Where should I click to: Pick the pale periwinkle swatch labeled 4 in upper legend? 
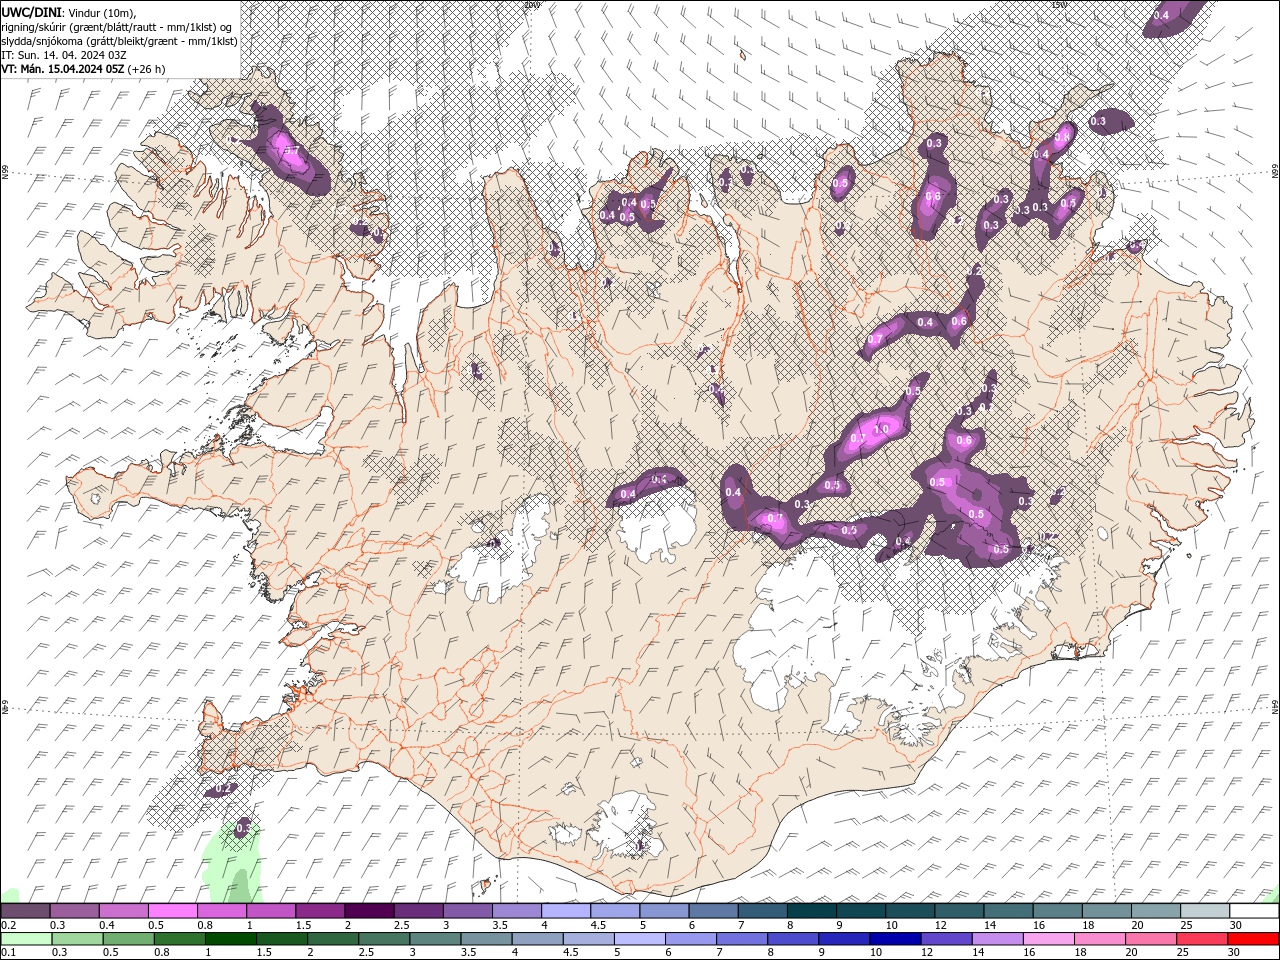click(x=566, y=911)
